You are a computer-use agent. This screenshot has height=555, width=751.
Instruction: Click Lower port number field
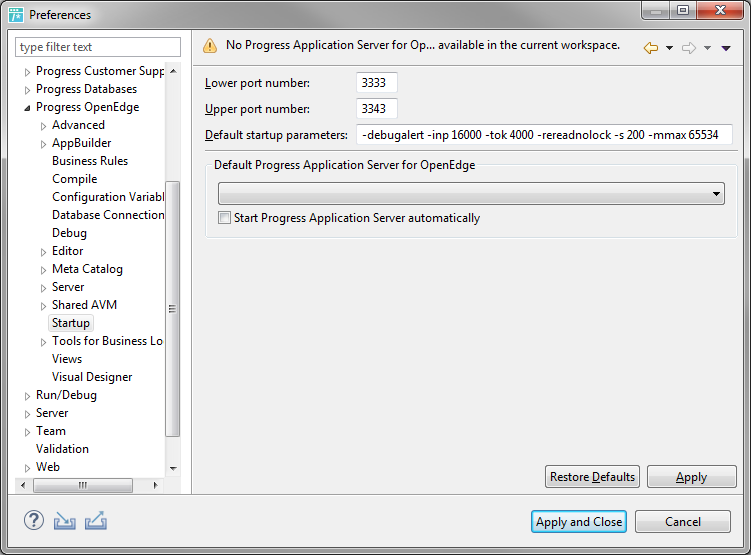(x=377, y=83)
